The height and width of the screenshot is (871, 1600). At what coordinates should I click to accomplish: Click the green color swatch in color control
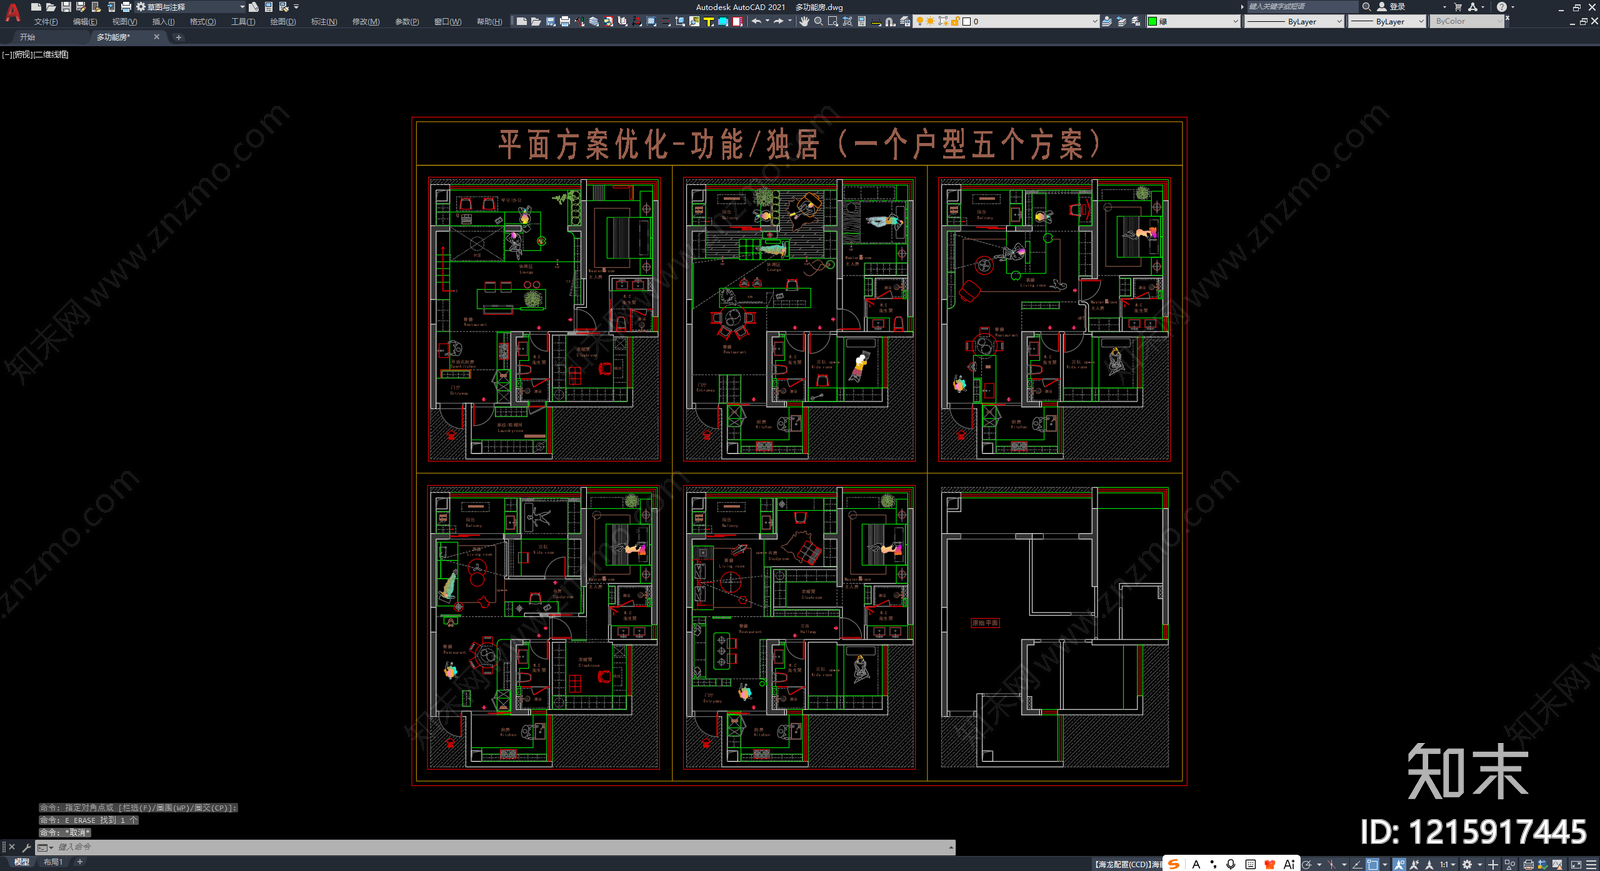point(1153,21)
